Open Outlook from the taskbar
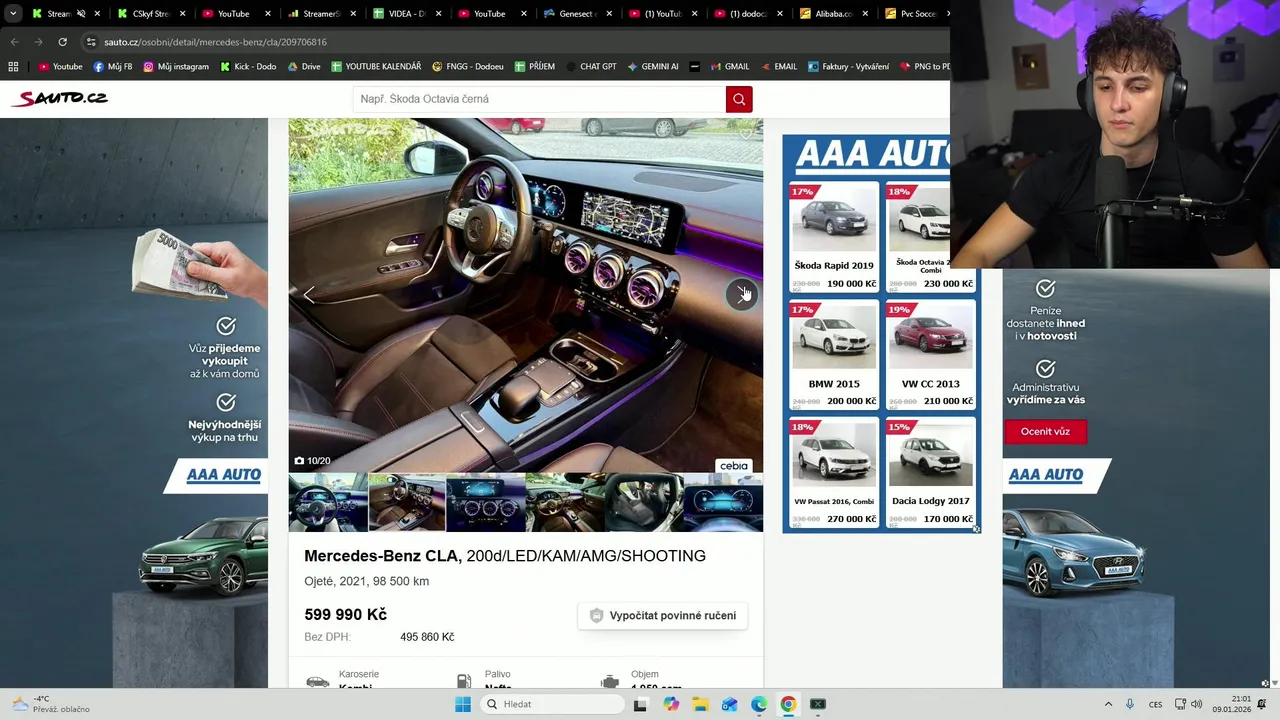The width and height of the screenshot is (1280, 720). [730, 704]
